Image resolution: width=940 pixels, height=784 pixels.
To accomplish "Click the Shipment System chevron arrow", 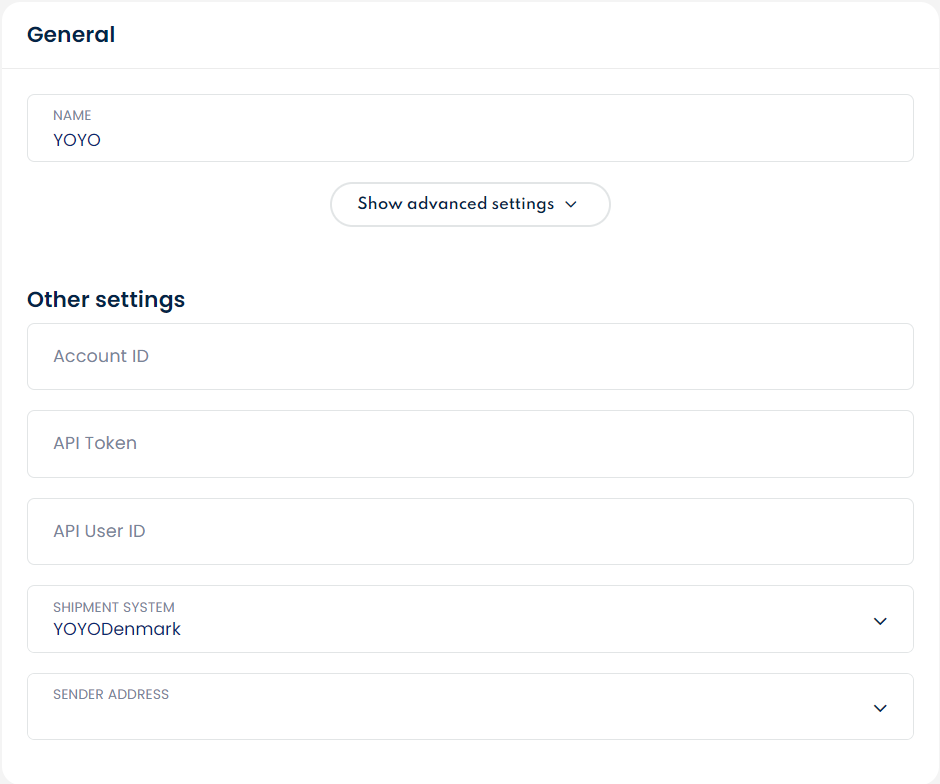I will 880,621.
